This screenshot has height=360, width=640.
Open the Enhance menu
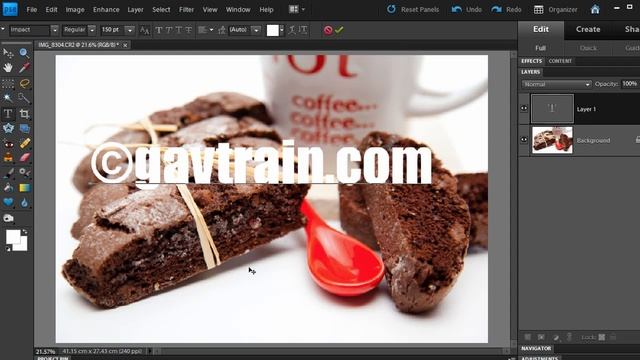(106, 9)
